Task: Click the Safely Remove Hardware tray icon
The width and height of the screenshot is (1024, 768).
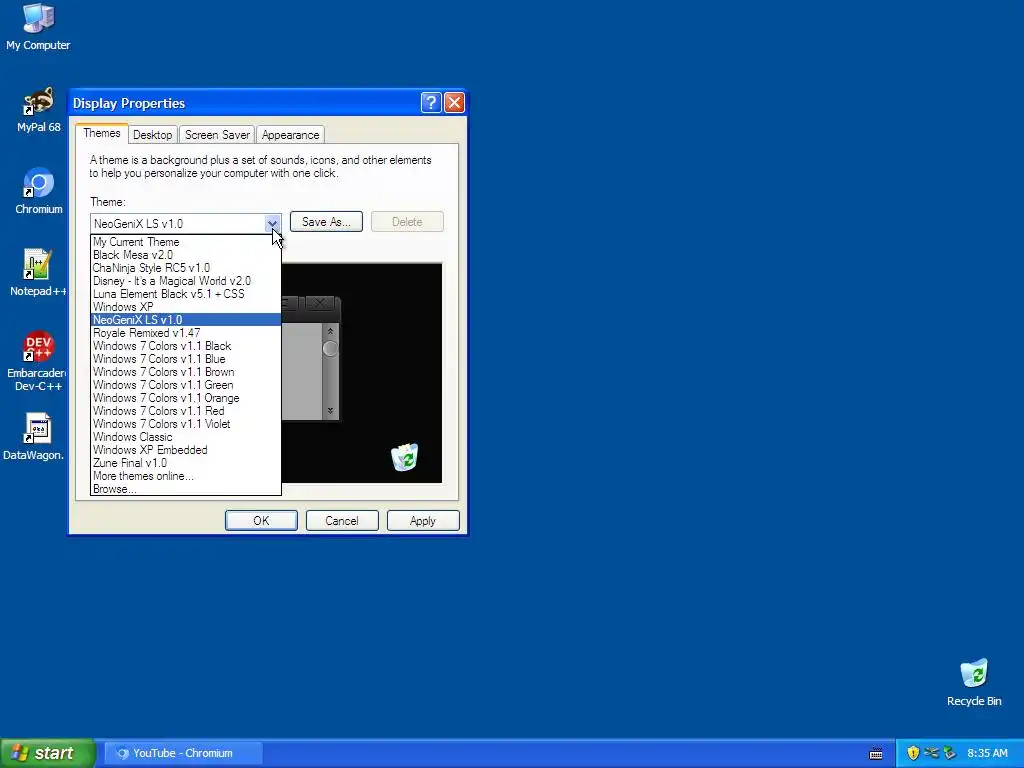Action: point(949,753)
